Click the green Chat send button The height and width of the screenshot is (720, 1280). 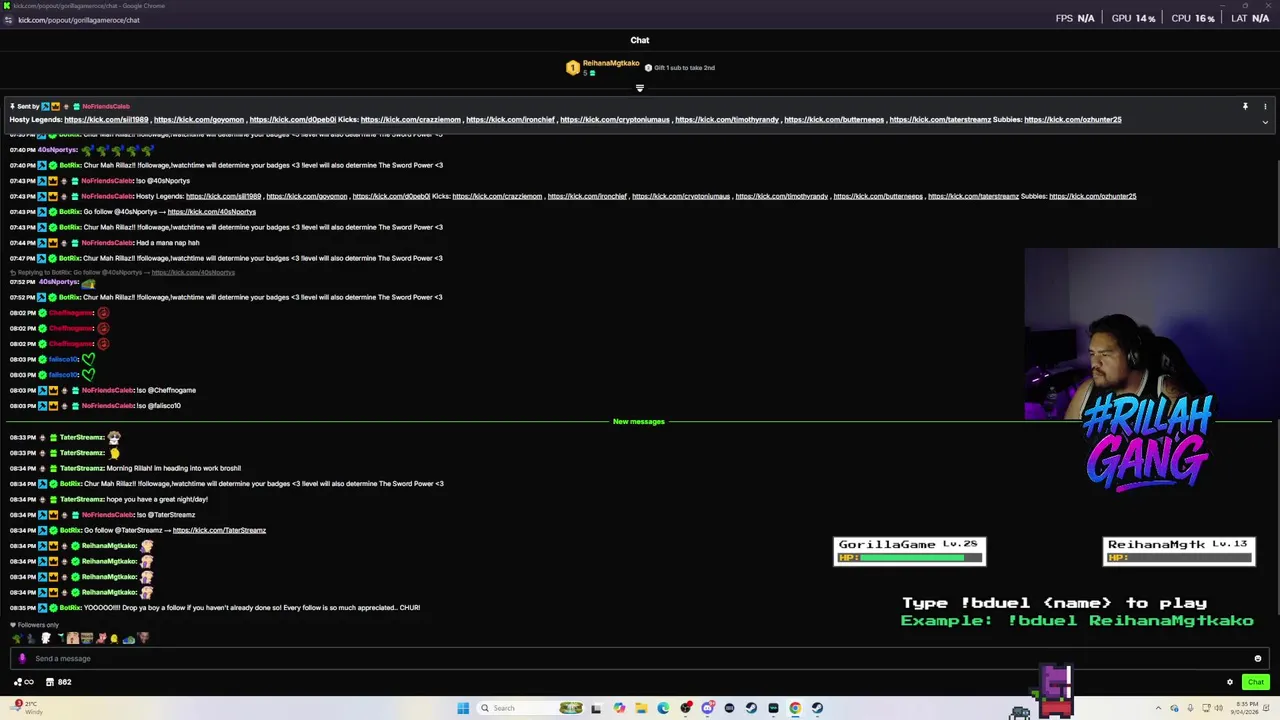pos(1256,682)
